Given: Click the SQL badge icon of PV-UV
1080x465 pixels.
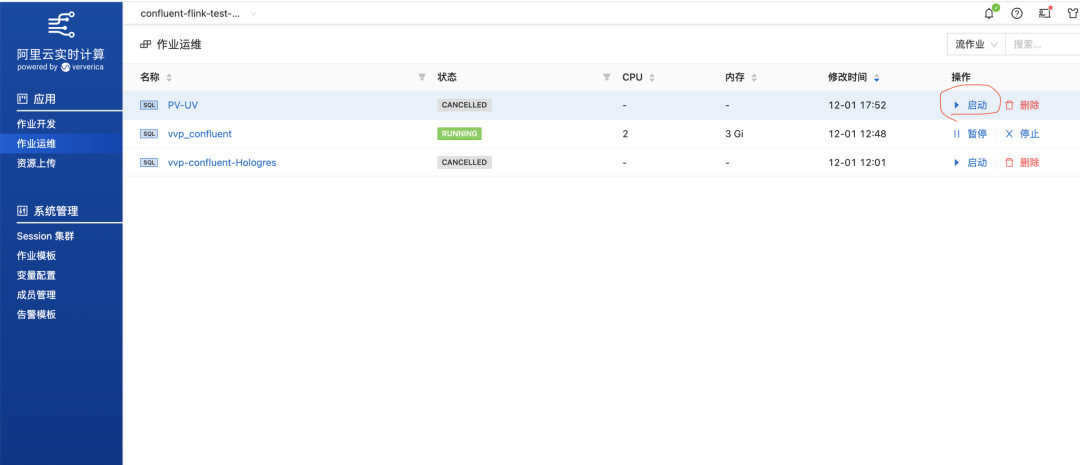Looking at the screenshot, I should pyautogui.click(x=149, y=105).
